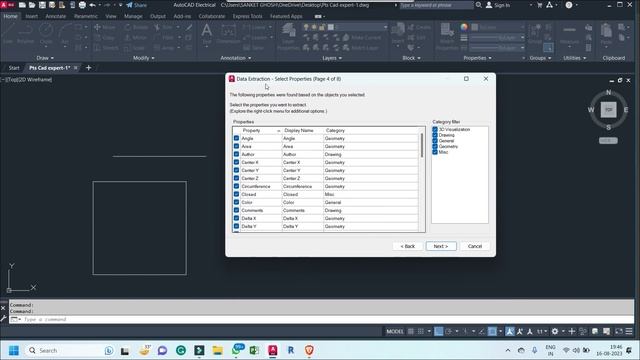
Task: Uncheck 3D Visualization in Category filter
Action: click(435, 129)
